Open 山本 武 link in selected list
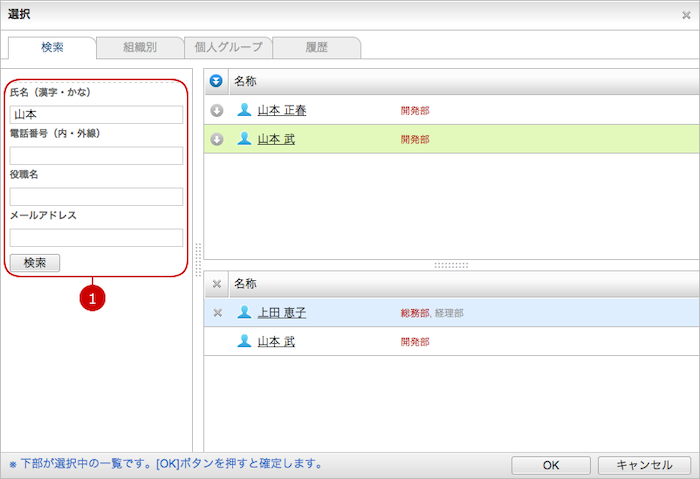Screen dimensions: 700x479 pyautogui.click(x=276, y=342)
